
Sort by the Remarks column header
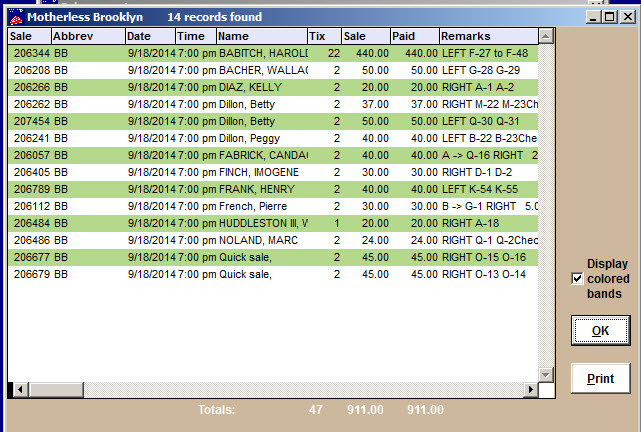pos(489,36)
